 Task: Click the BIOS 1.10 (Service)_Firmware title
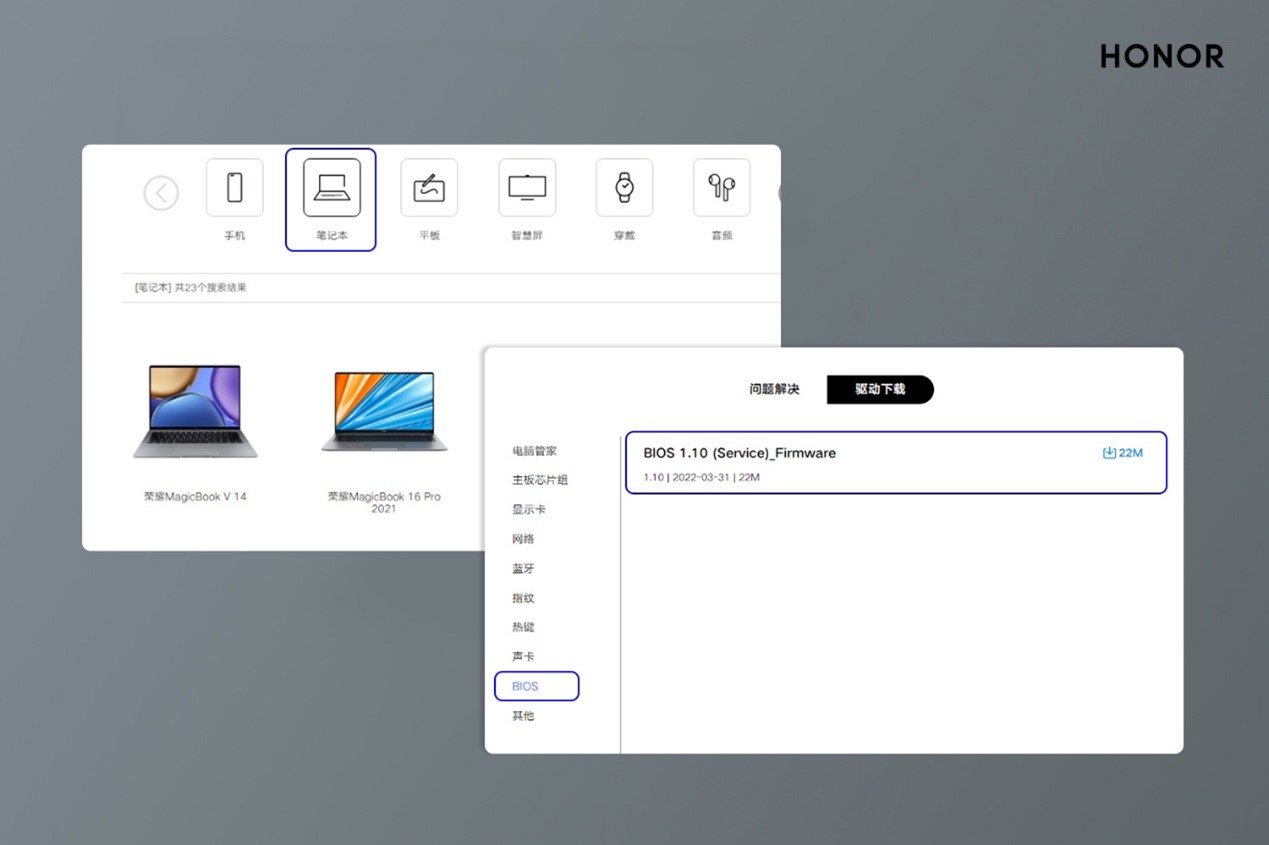[739, 453]
